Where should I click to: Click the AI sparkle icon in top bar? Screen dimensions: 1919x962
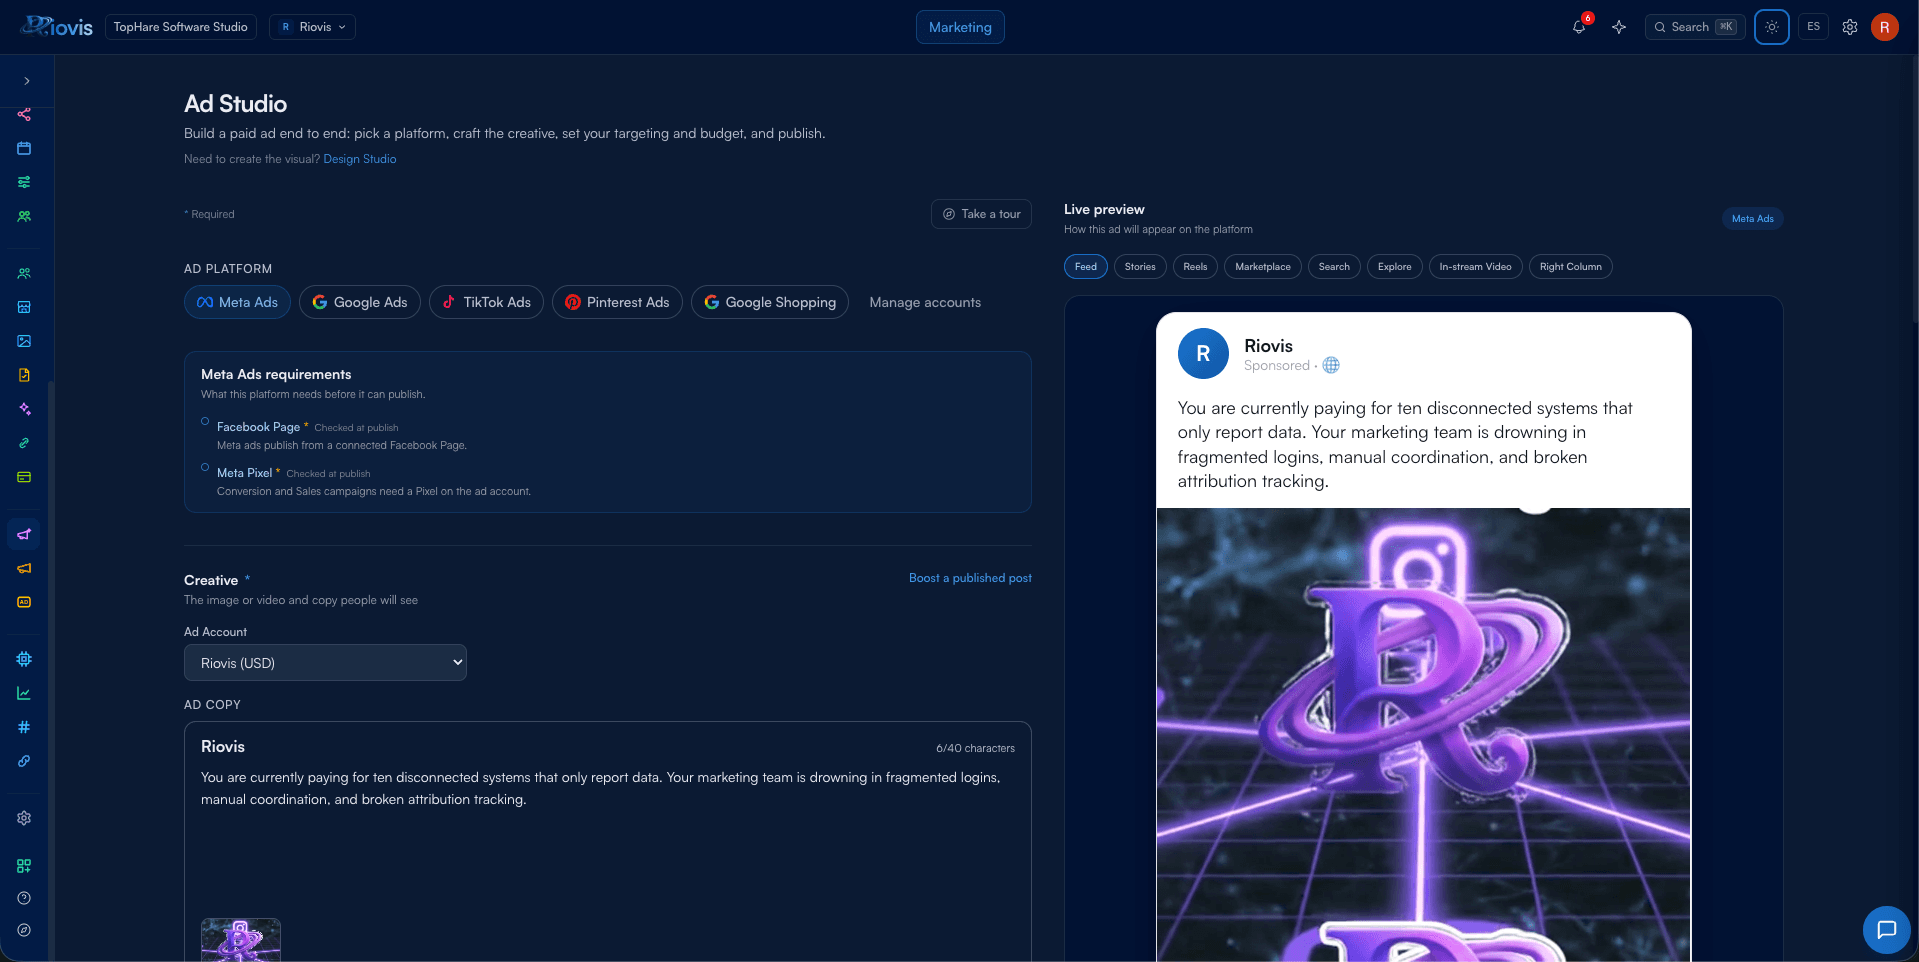[x=1619, y=27]
